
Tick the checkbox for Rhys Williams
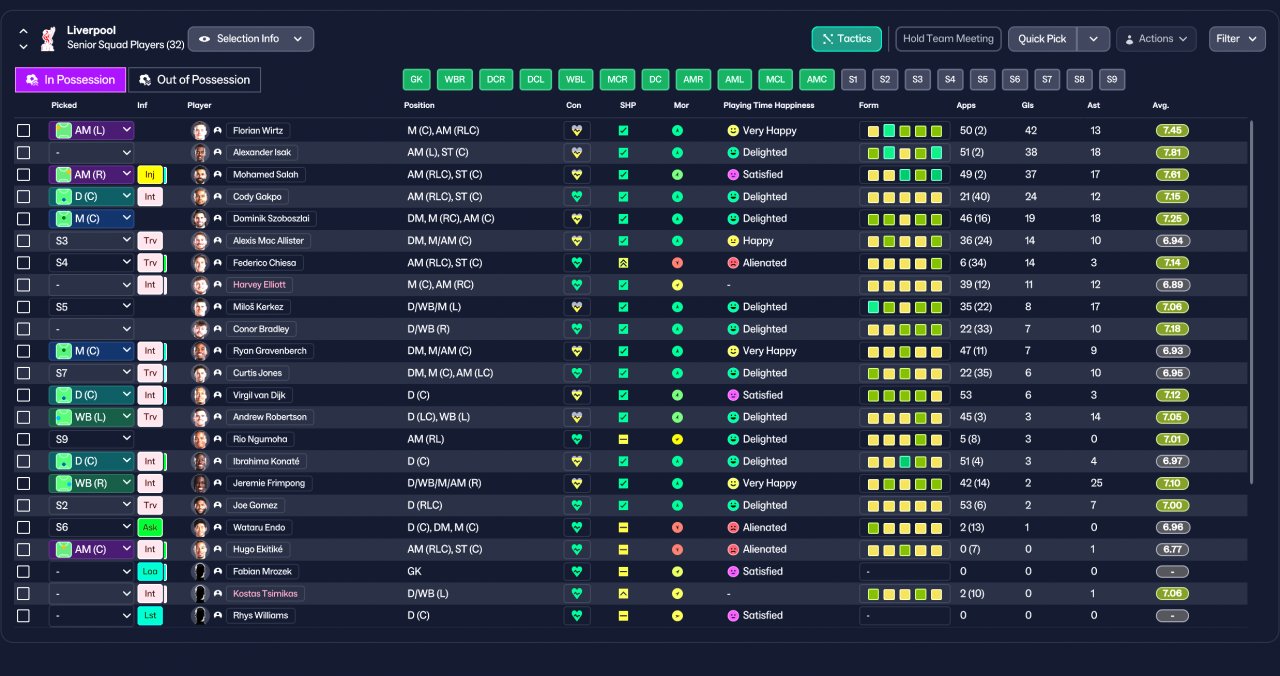pyautogui.click(x=24, y=615)
